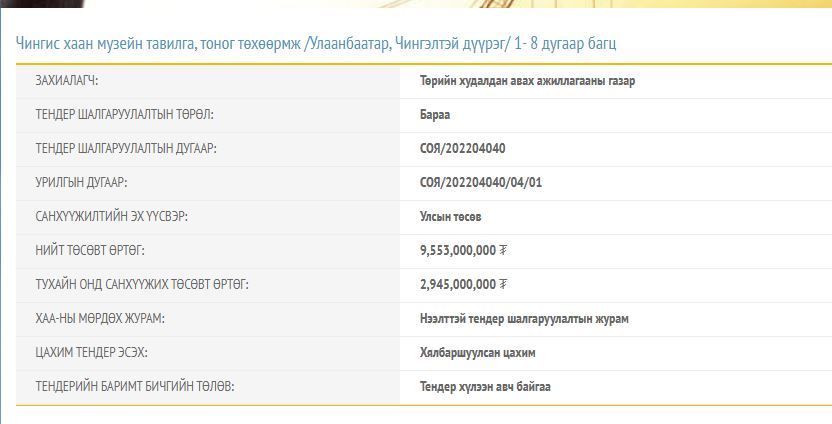
Task: Click 'Нээлттэй тендер шалгаруулалтын журам' value
Action: click(x=524, y=319)
